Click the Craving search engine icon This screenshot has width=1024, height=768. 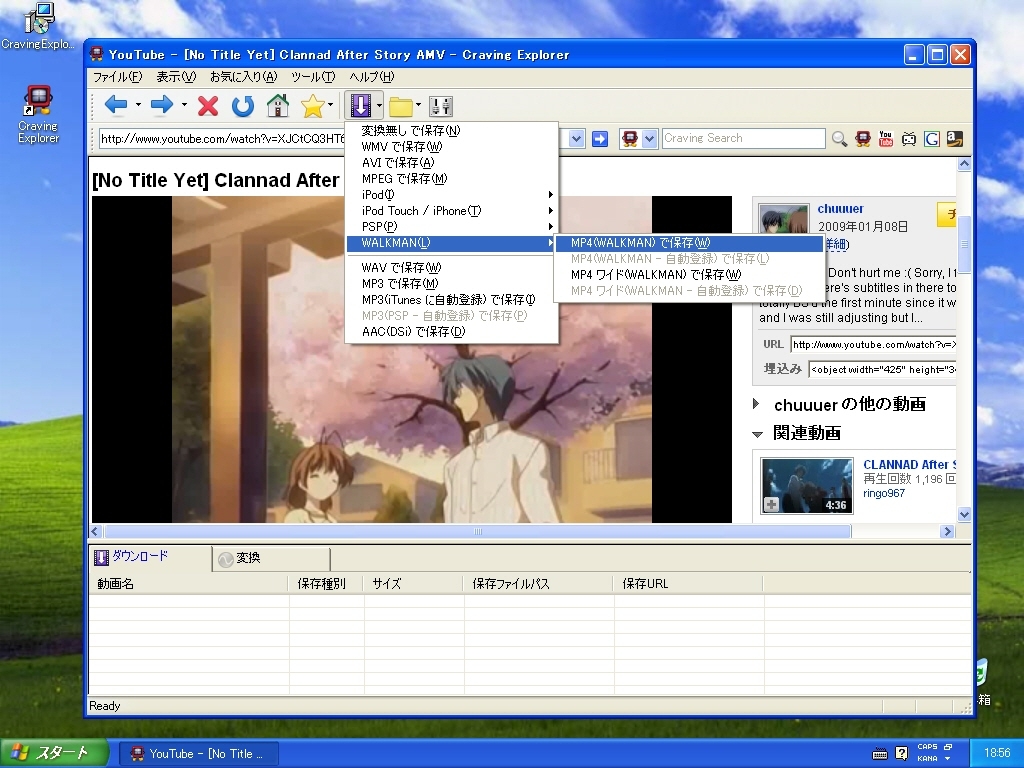click(x=630, y=138)
